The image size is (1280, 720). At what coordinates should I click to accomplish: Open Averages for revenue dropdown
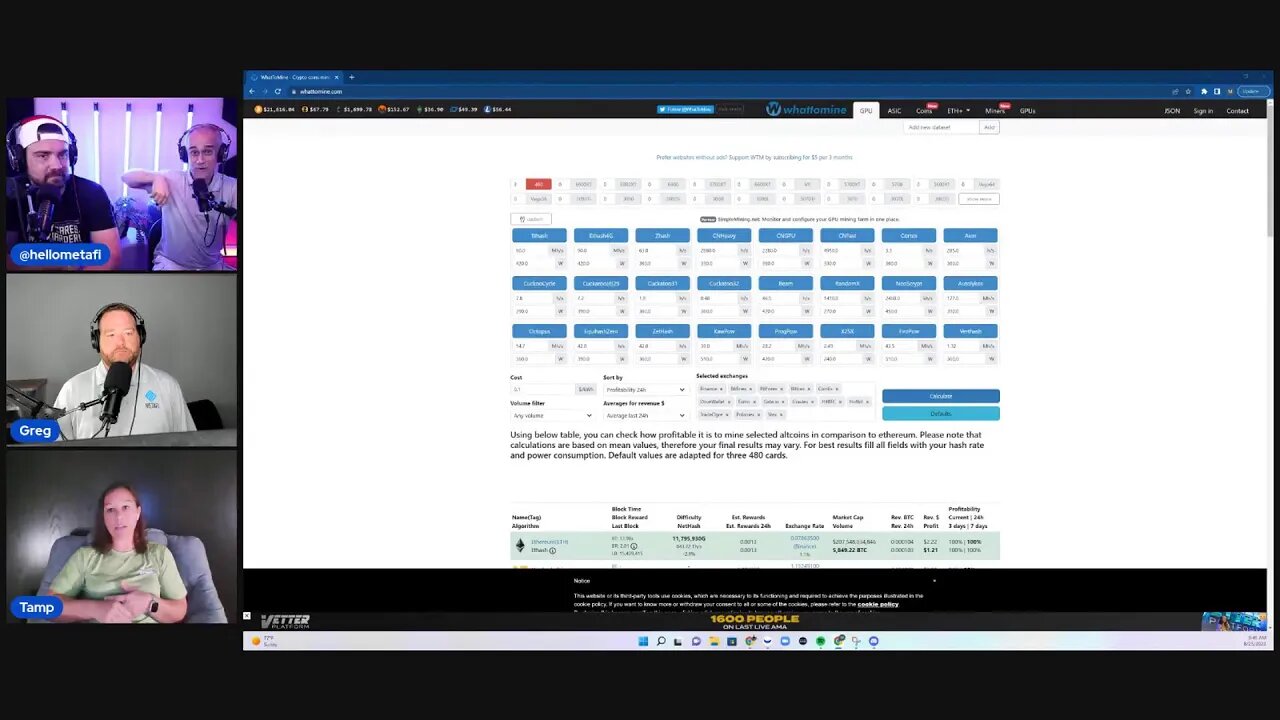[645, 415]
